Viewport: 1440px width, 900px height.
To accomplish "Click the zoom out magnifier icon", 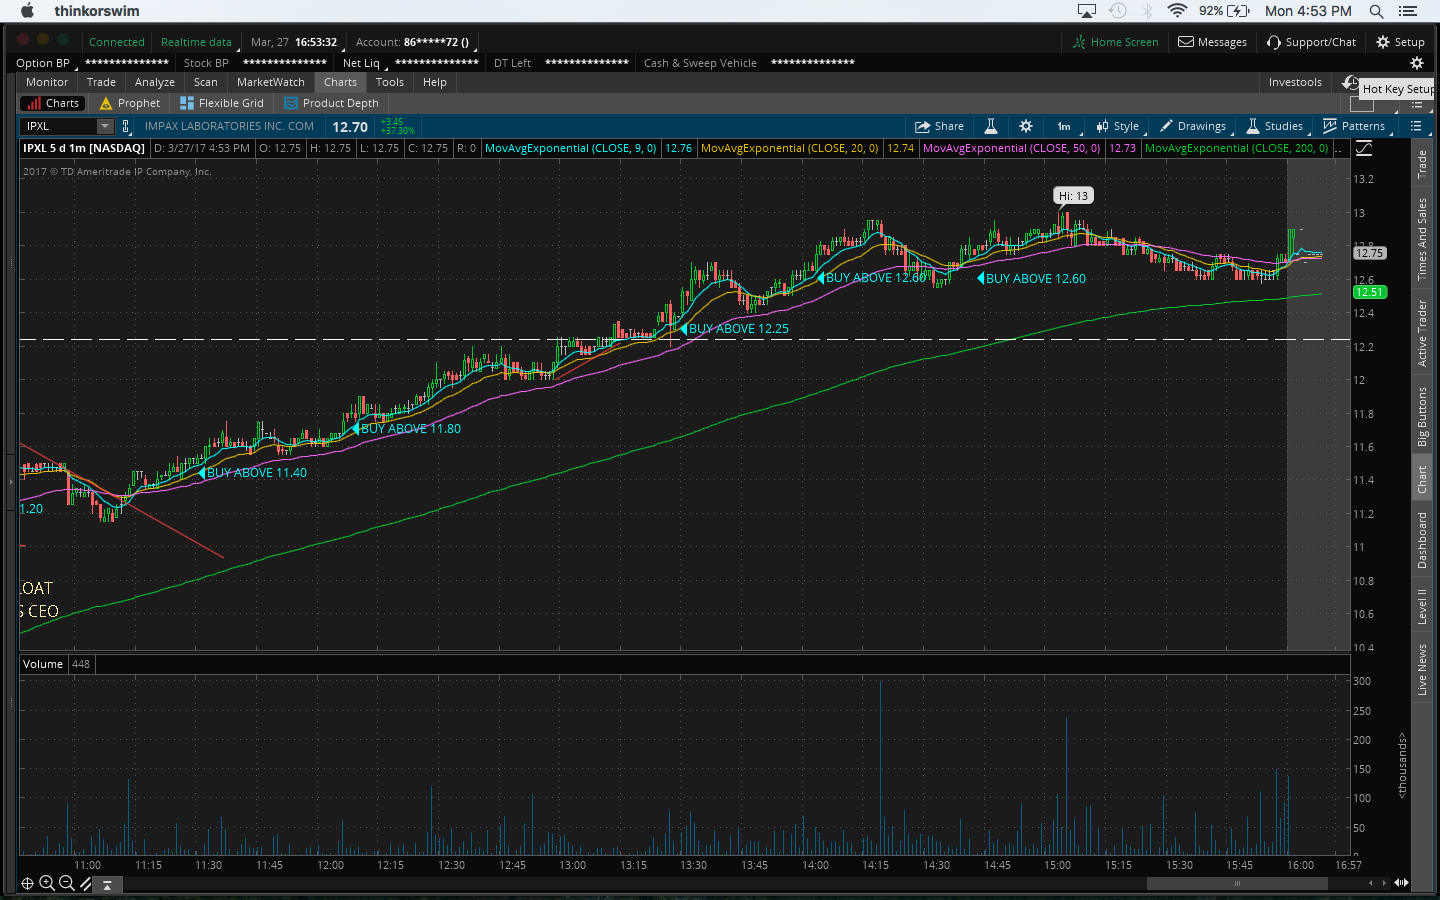I will (66, 883).
